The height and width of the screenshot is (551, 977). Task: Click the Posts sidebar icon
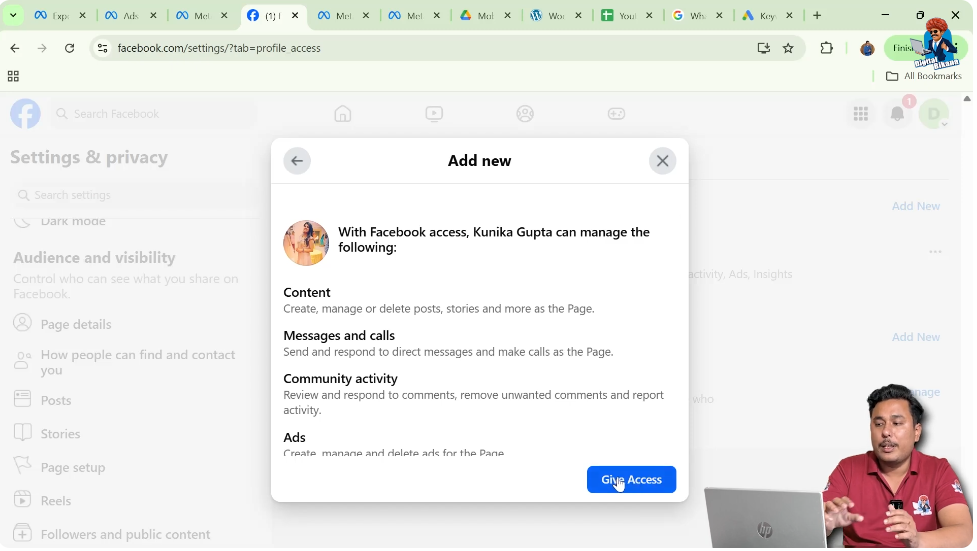coord(22,400)
